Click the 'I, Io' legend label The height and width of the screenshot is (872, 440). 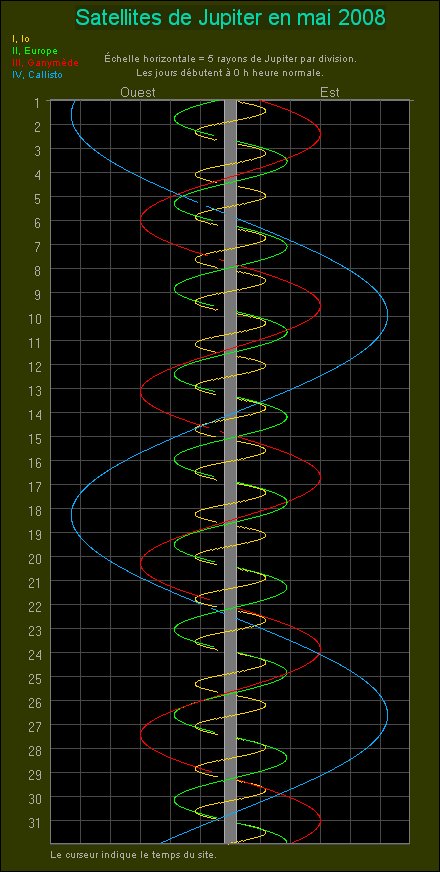(x=19, y=39)
